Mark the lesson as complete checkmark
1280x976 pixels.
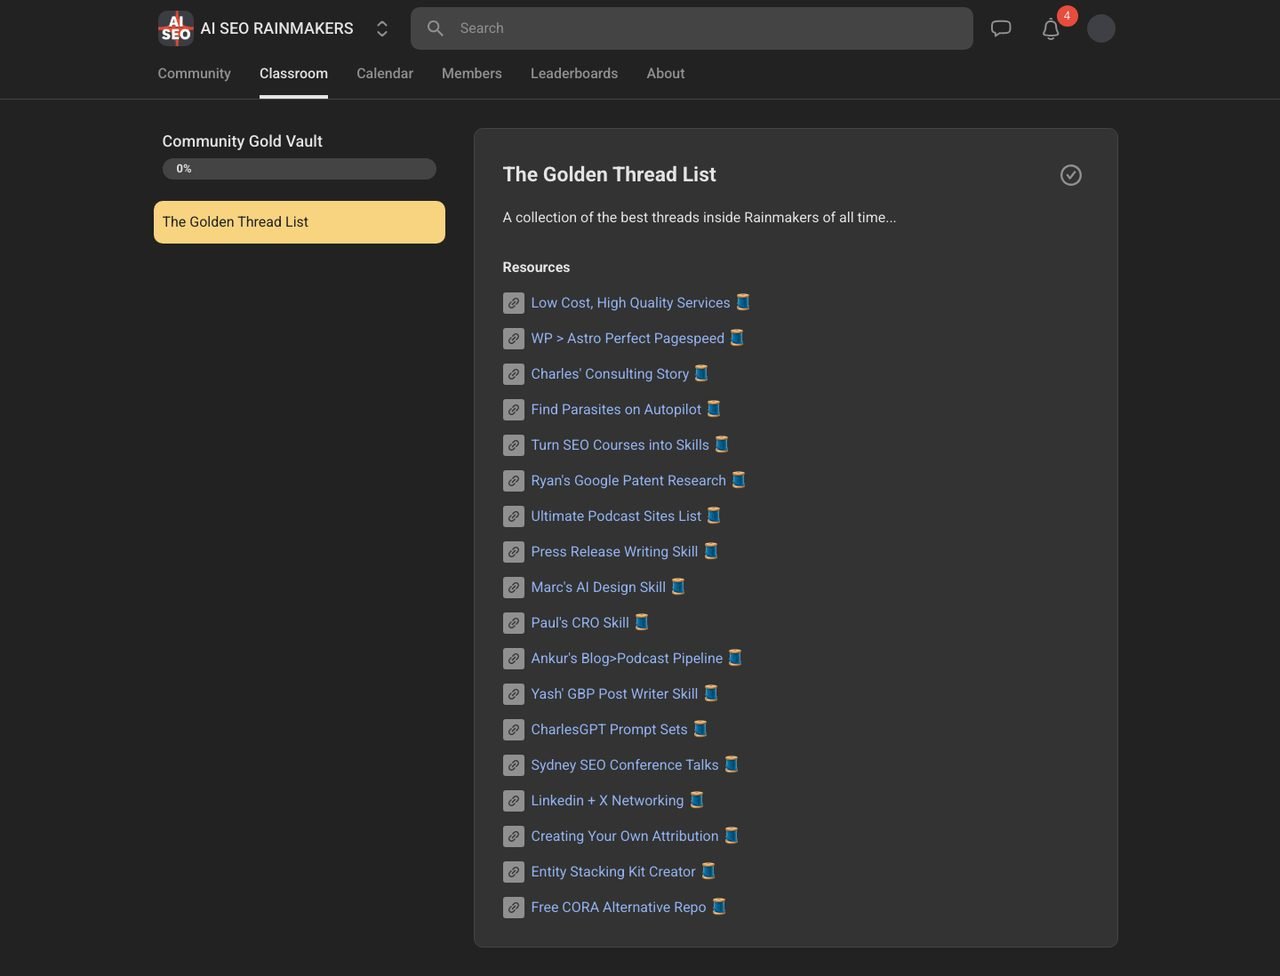pos(1071,175)
